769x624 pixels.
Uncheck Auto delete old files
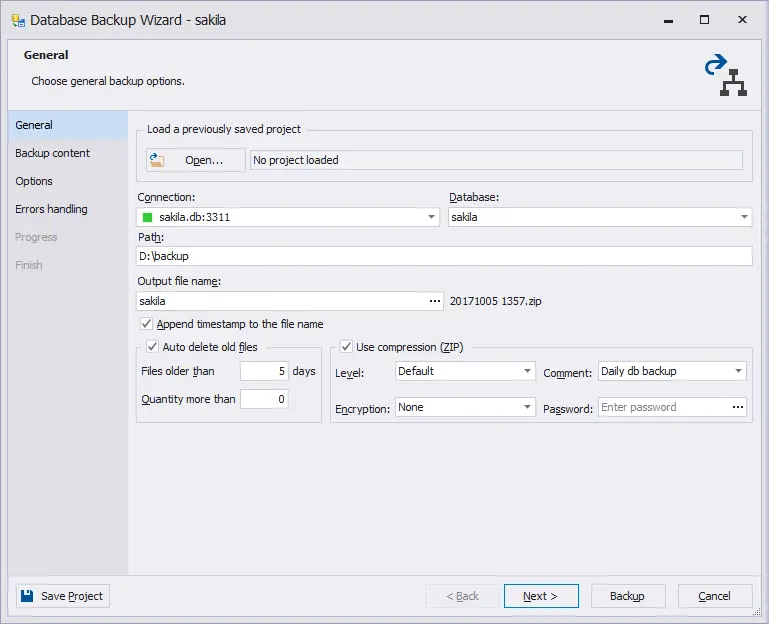click(152, 346)
